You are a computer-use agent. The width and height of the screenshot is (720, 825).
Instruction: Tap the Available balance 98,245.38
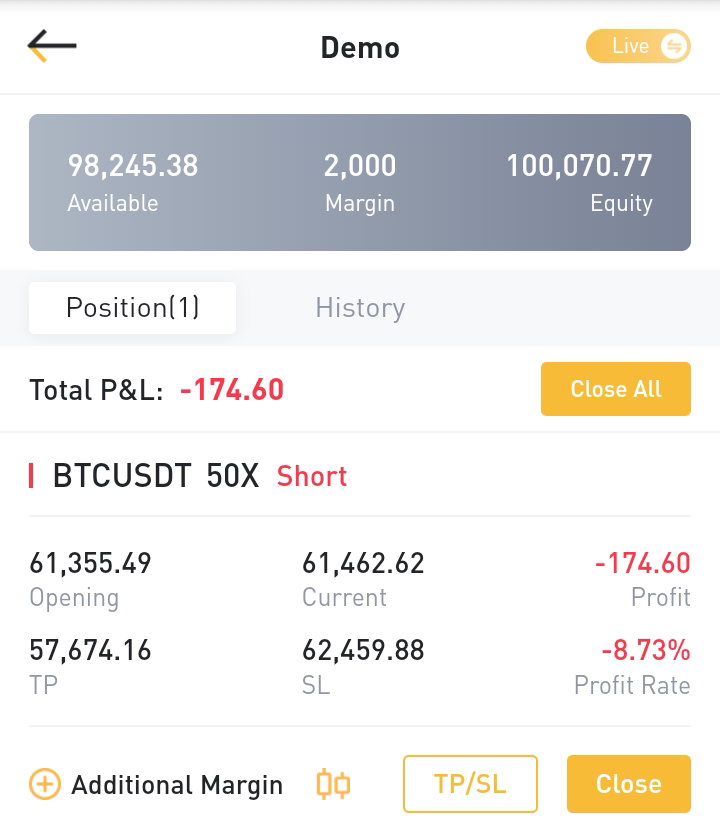coord(133,165)
